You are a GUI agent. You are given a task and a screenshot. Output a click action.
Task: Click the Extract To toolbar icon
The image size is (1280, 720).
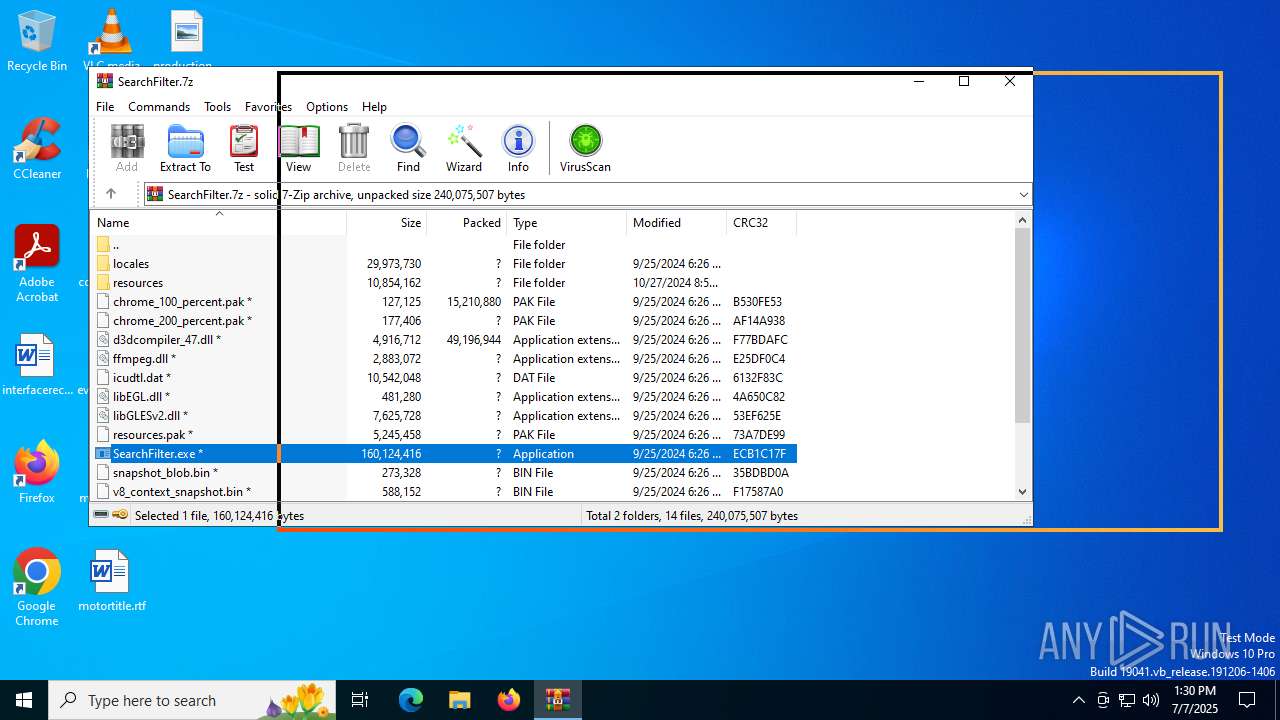pos(185,148)
